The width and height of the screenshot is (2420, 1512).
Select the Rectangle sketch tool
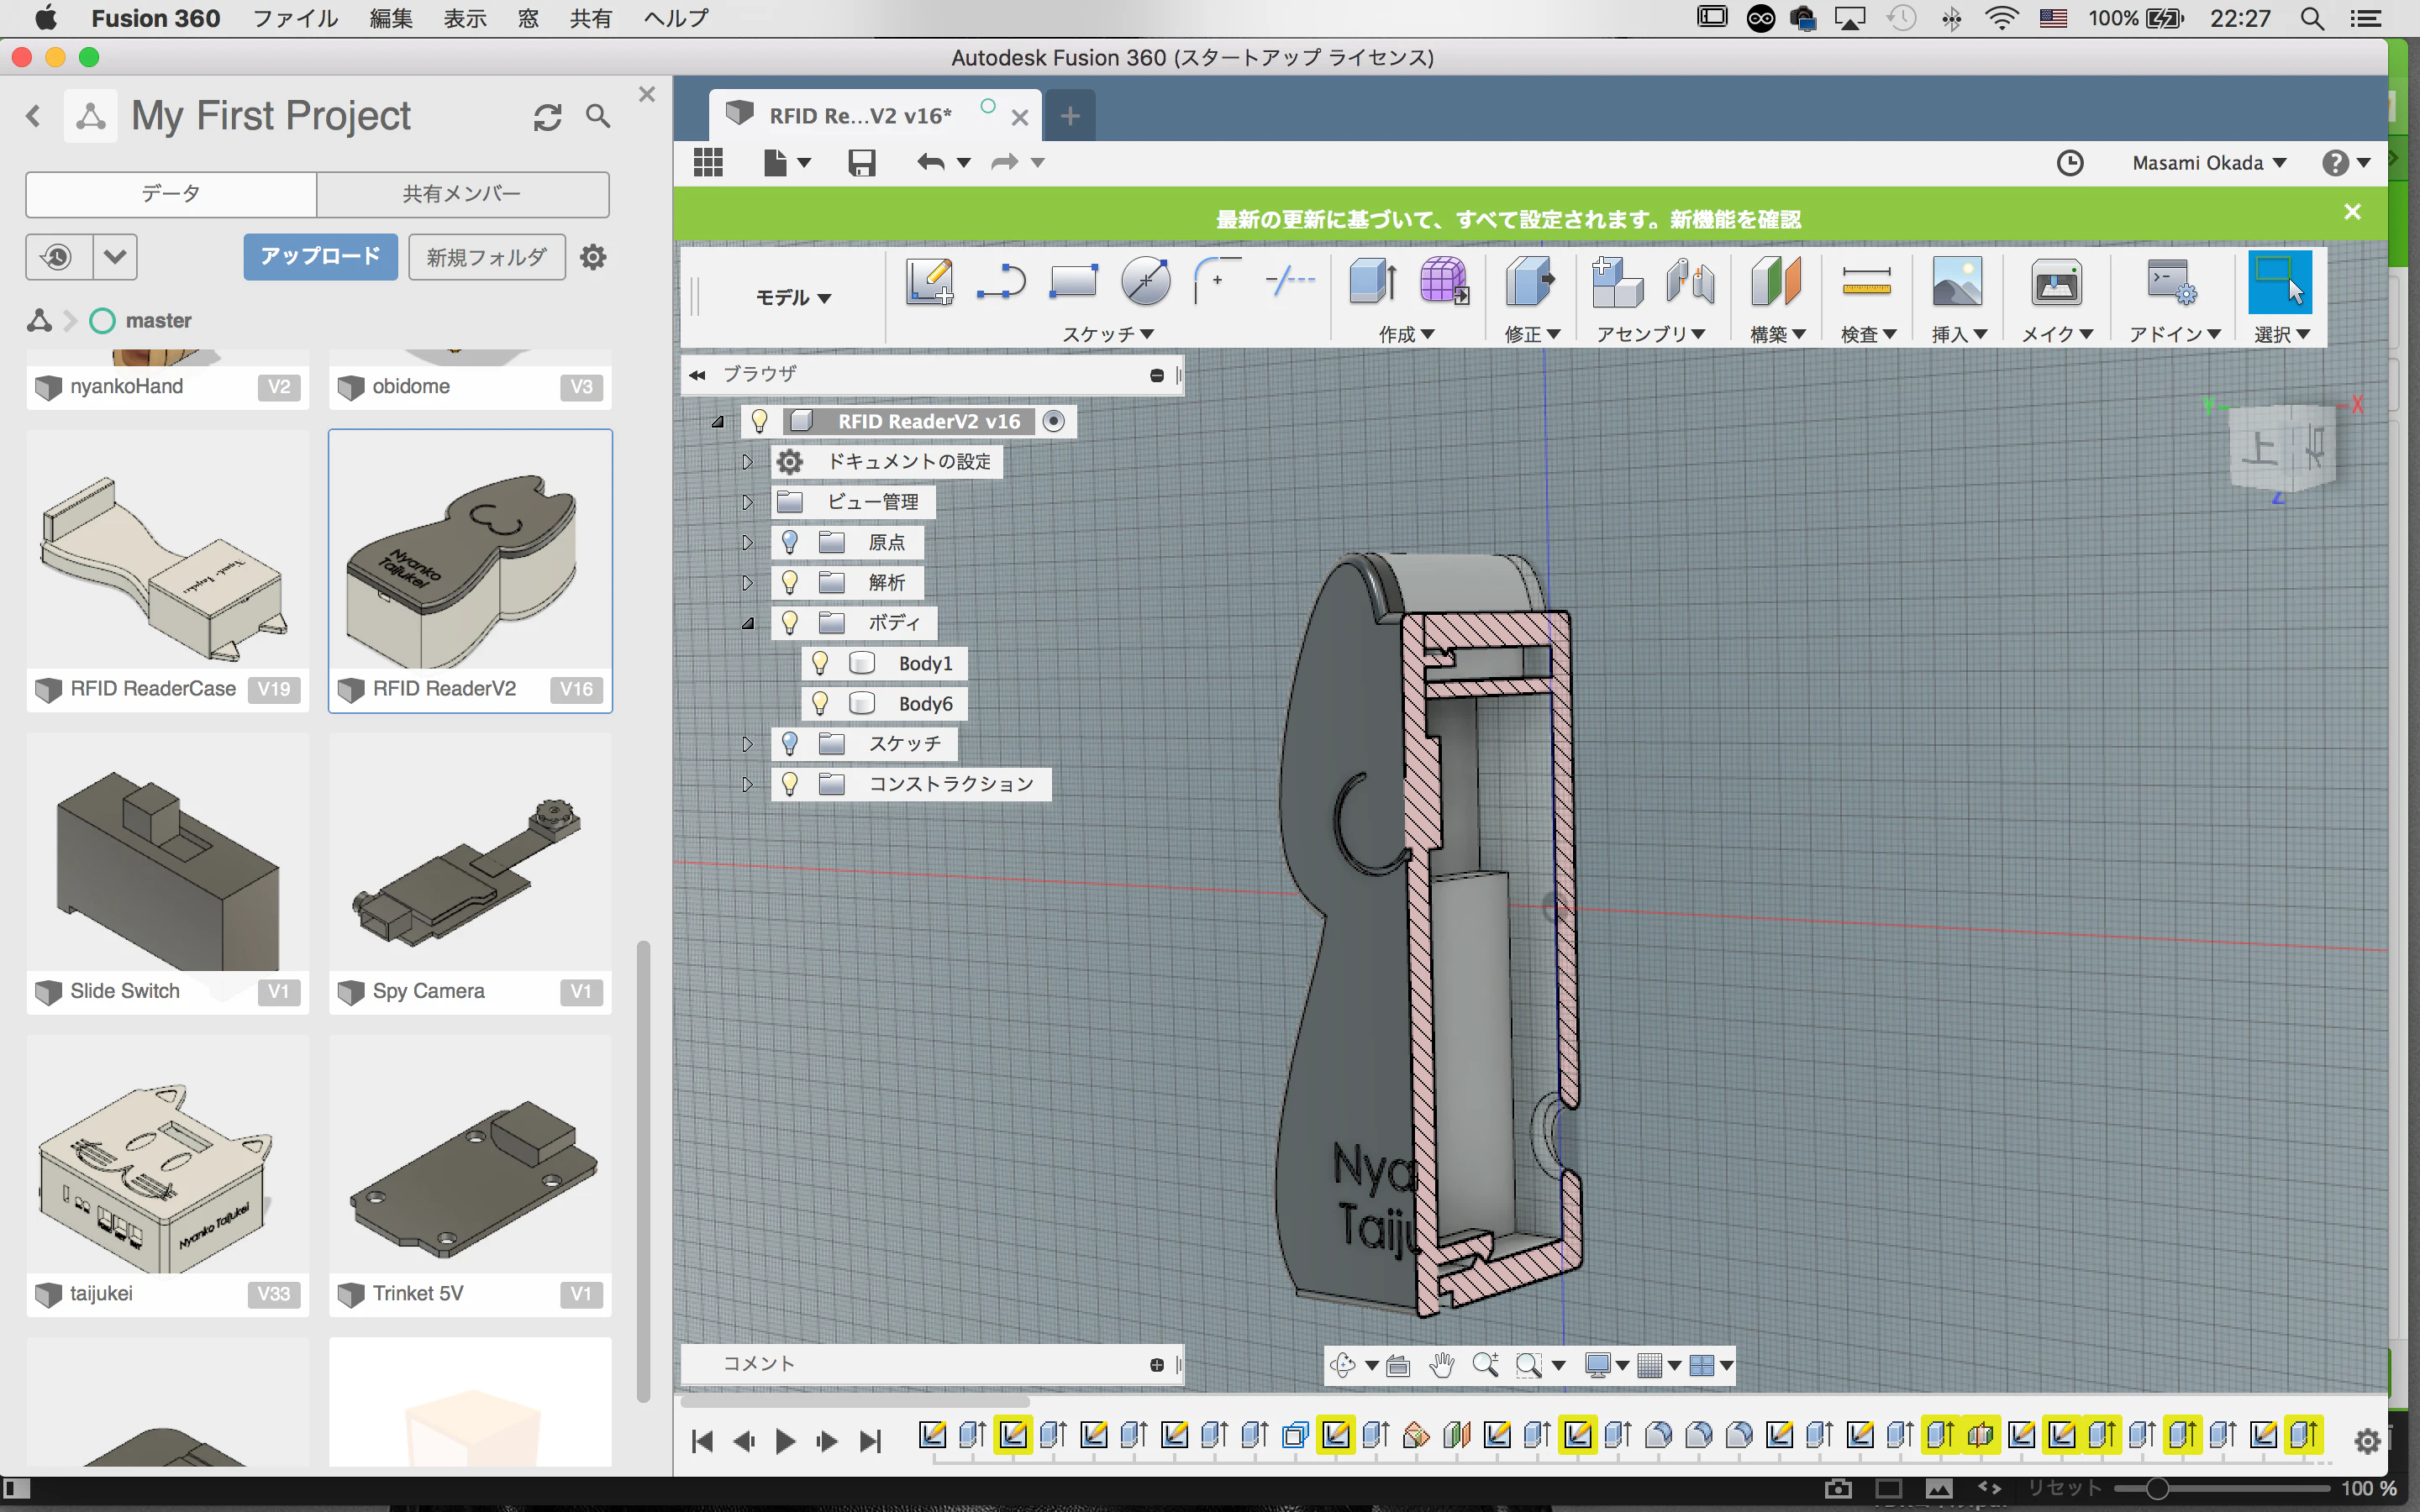(1073, 281)
